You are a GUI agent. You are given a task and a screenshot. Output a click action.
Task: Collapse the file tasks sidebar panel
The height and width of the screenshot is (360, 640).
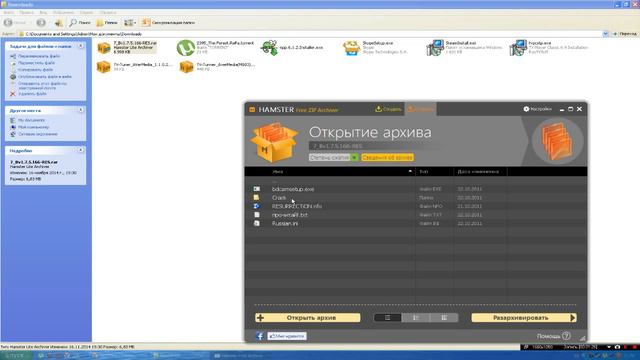[81, 46]
